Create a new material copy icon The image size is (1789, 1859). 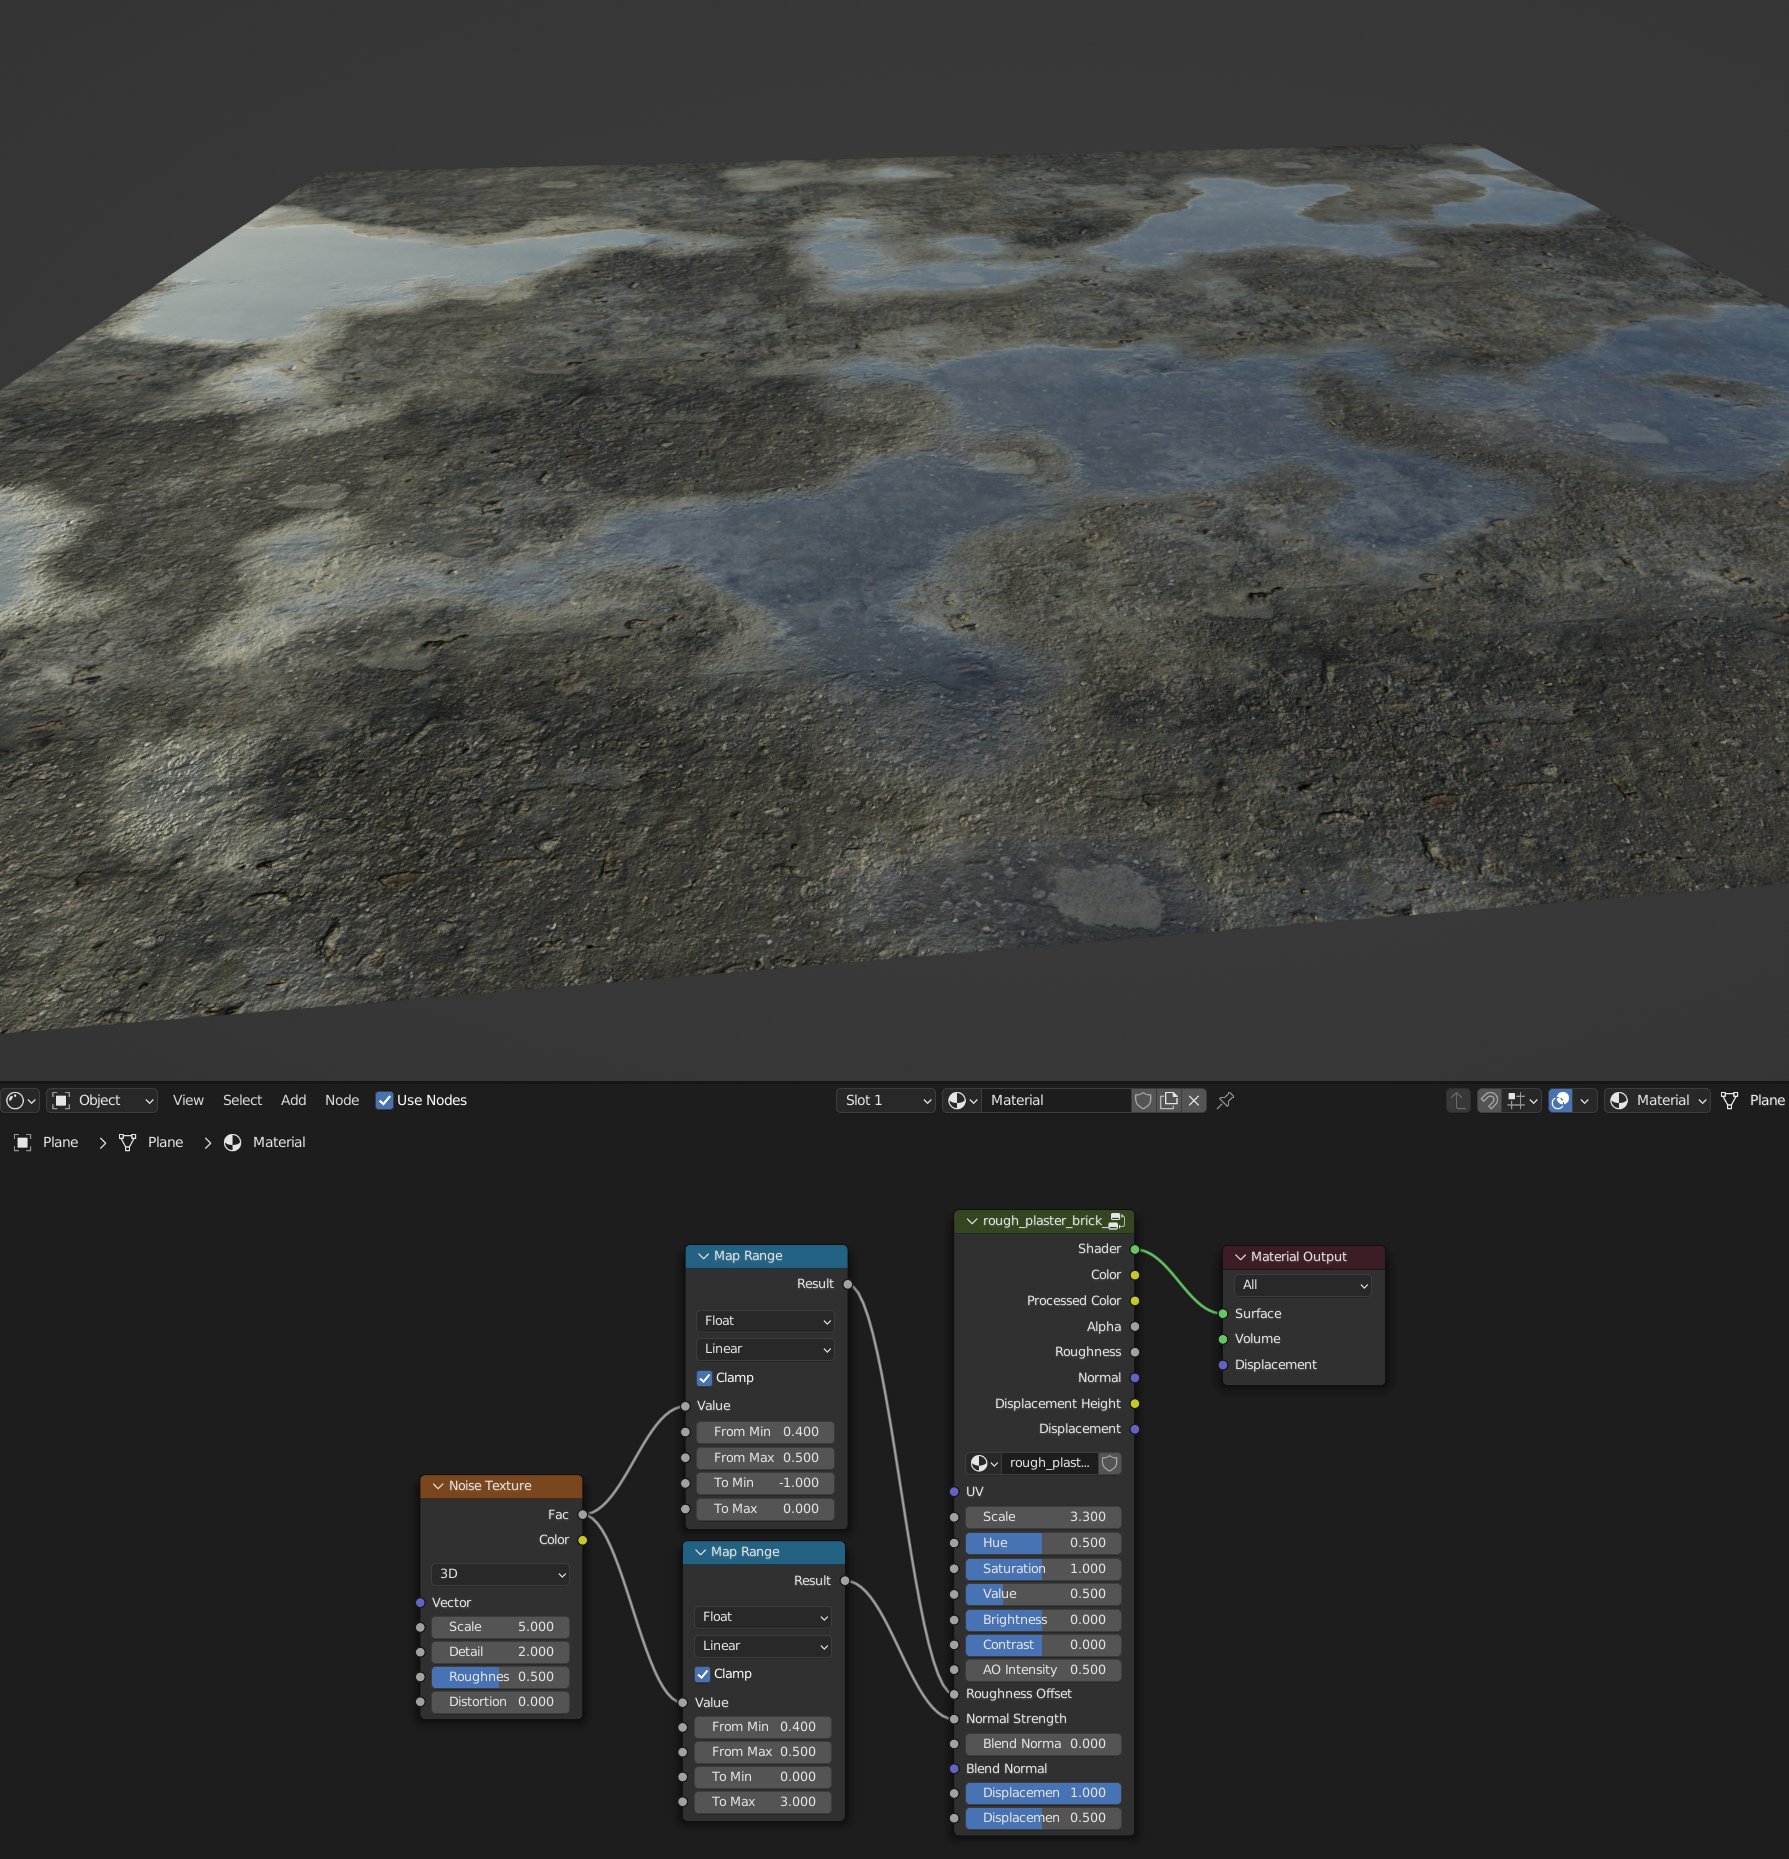[1168, 1100]
